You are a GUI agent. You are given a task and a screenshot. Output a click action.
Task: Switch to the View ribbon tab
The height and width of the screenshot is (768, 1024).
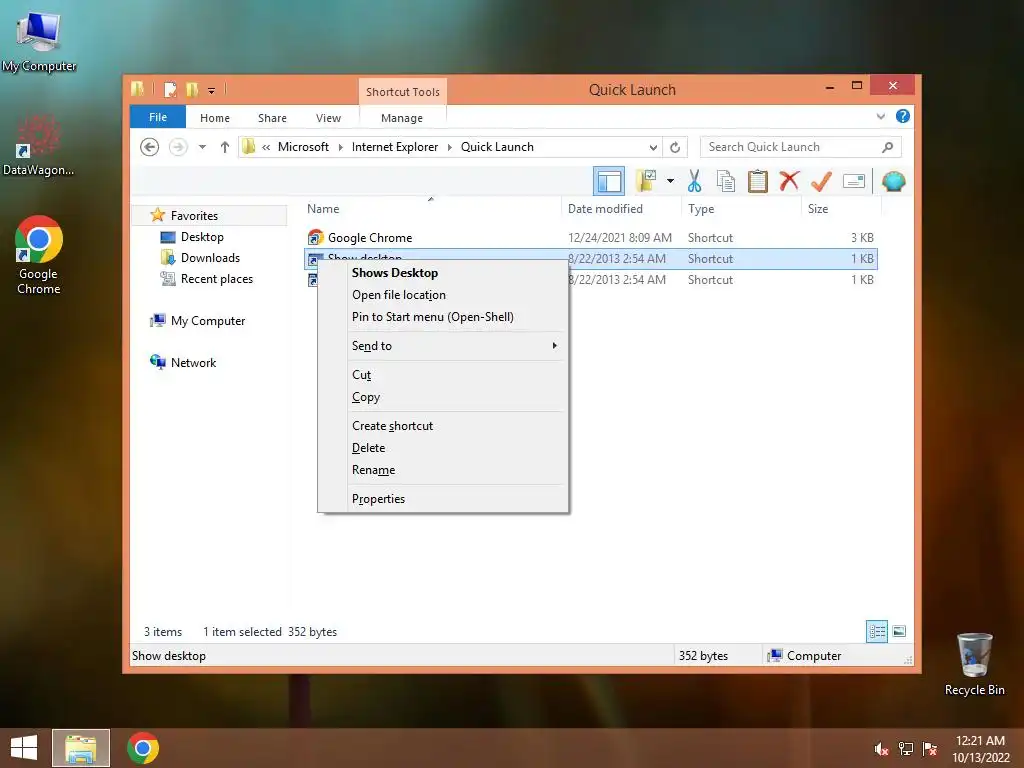pos(328,118)
